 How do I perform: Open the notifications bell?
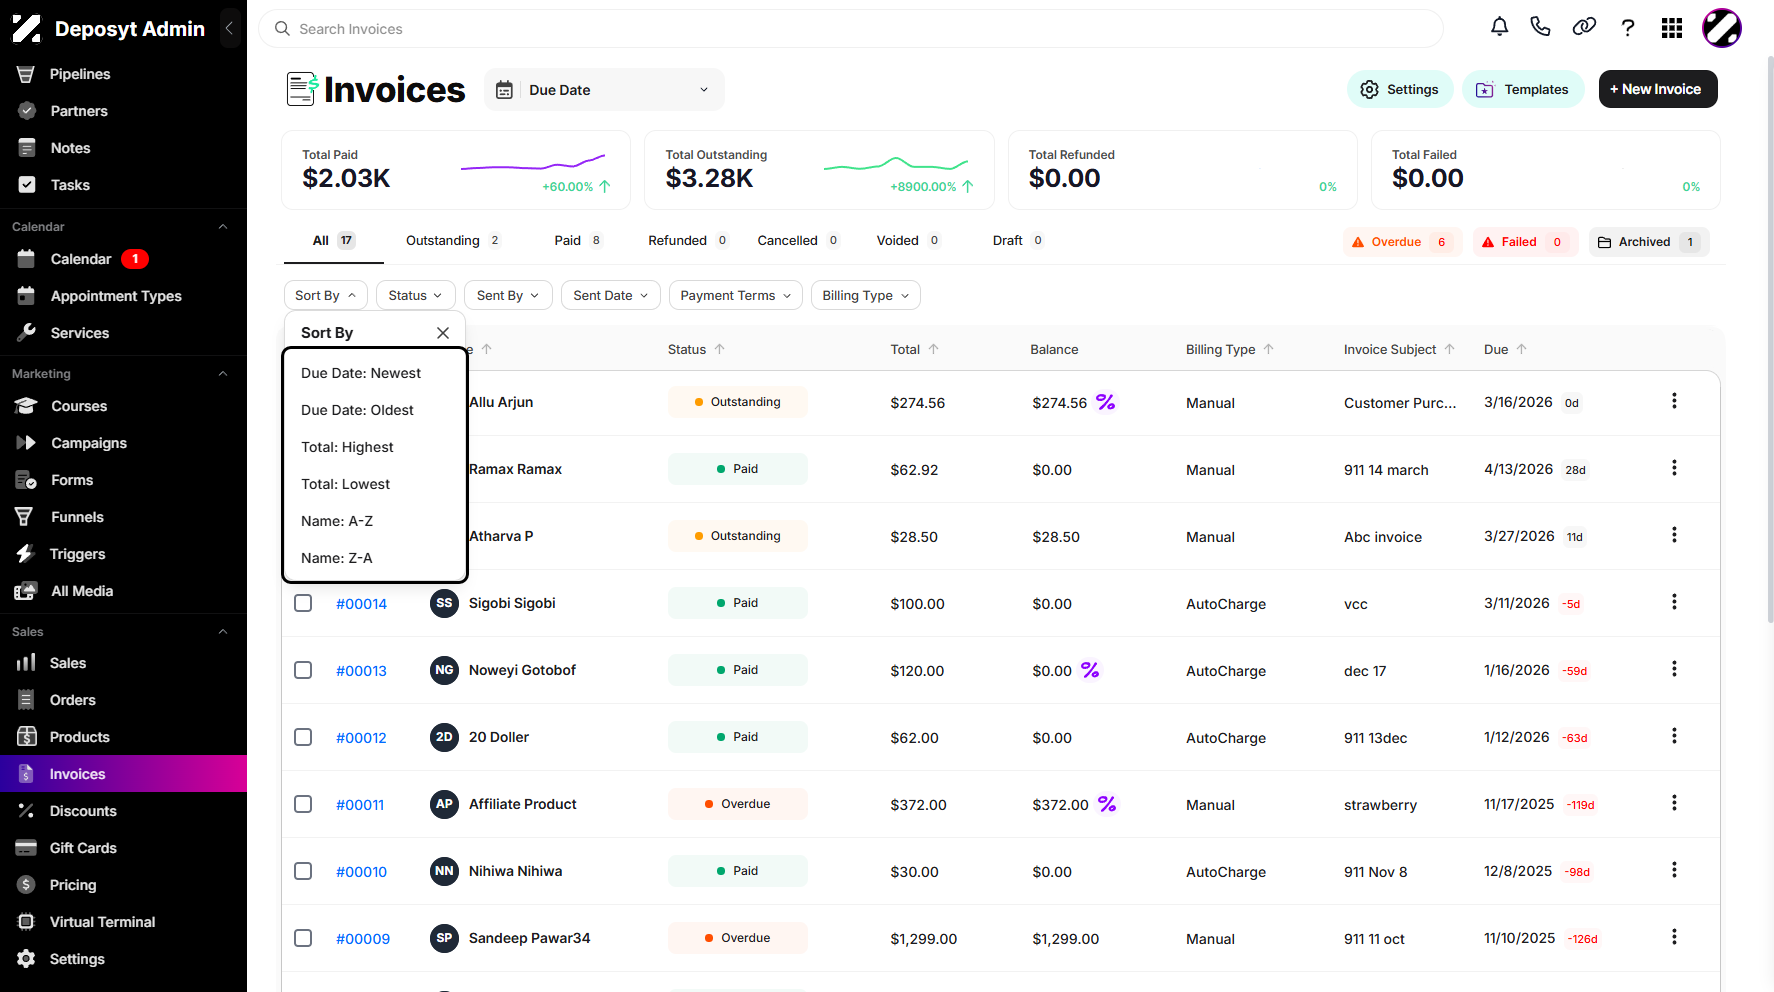(1499, 27)
